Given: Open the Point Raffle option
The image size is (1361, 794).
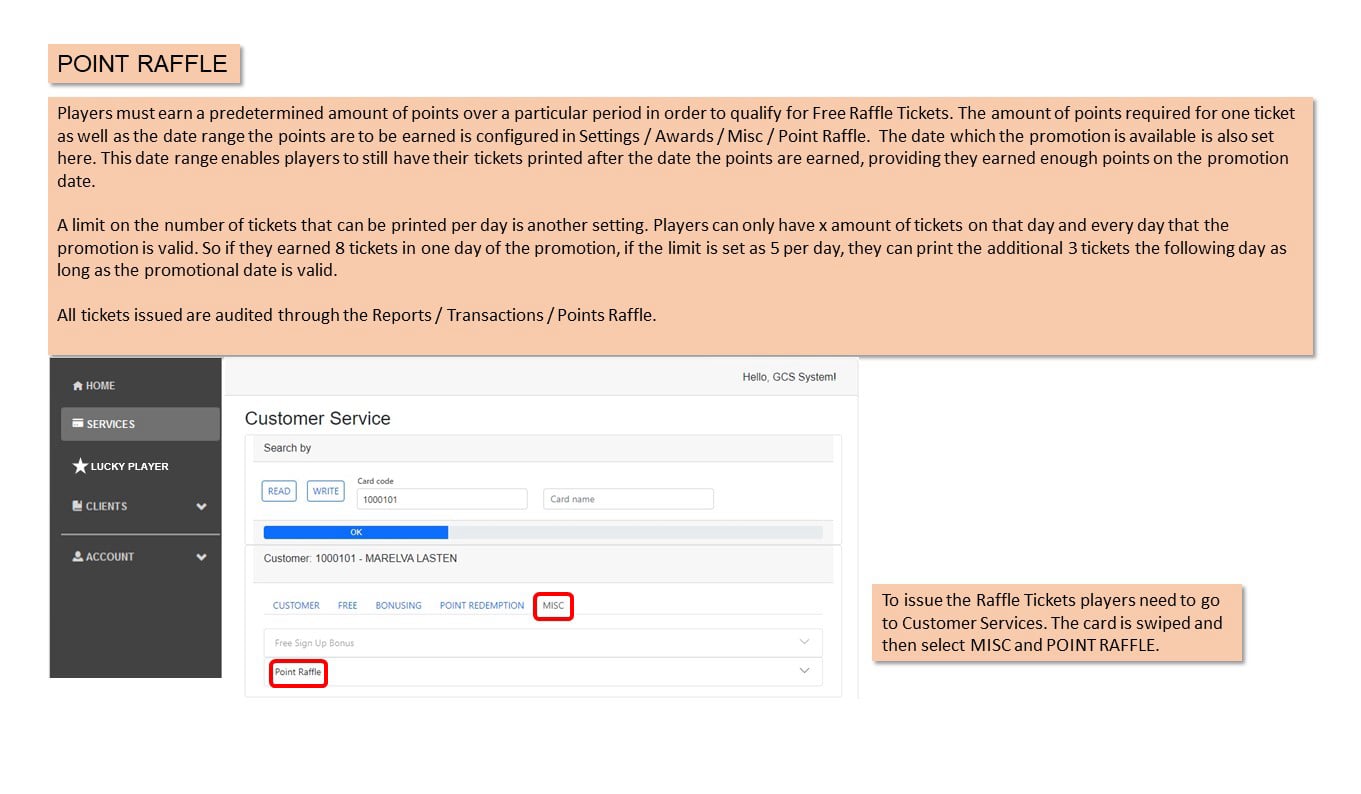Looking at the screenshot, I should 298,672.
